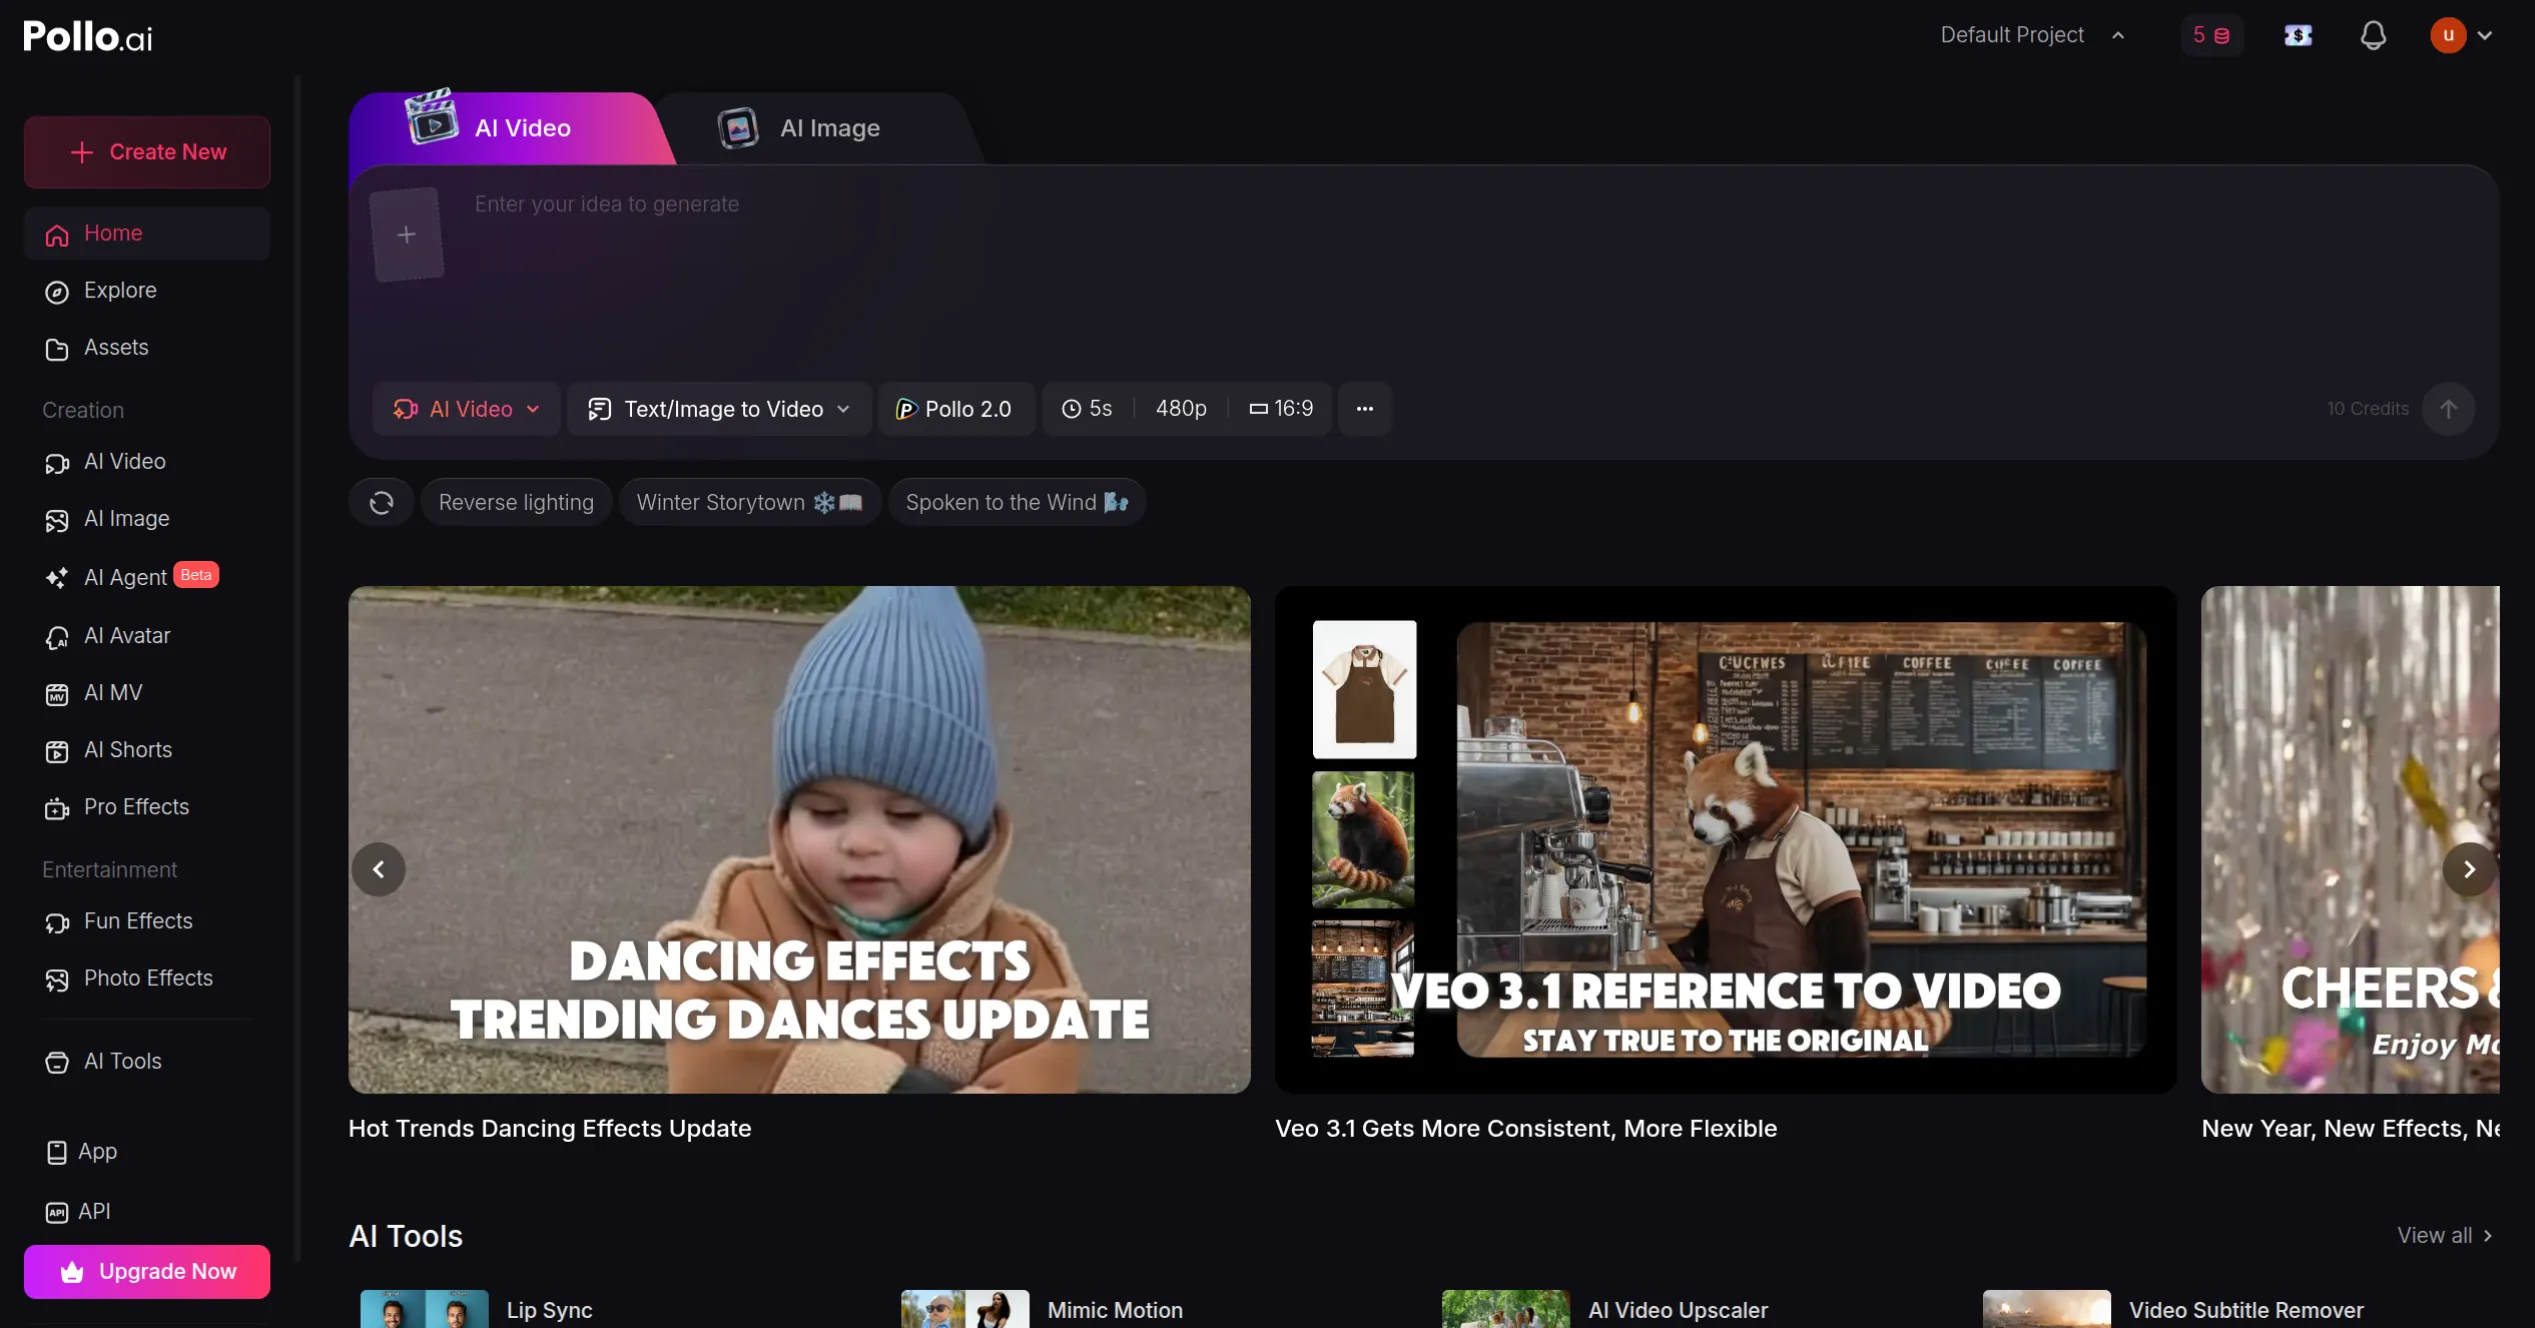Open the AI Video mode dropdown

[x=465, y=408]
